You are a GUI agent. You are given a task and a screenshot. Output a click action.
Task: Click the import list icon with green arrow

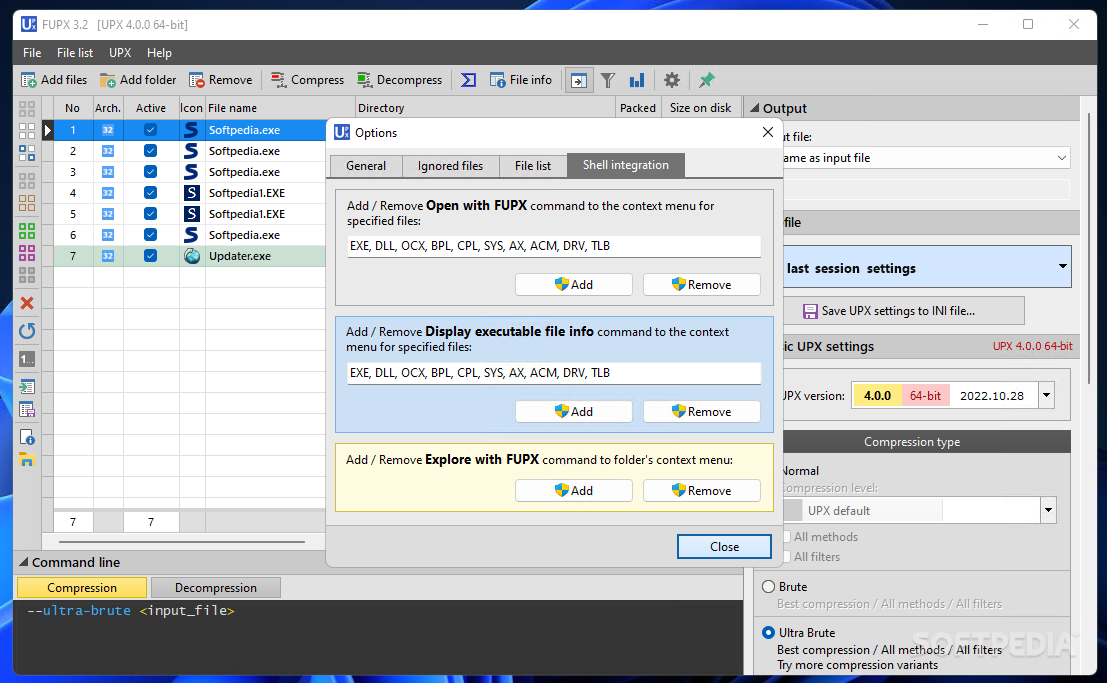point(27,386)
